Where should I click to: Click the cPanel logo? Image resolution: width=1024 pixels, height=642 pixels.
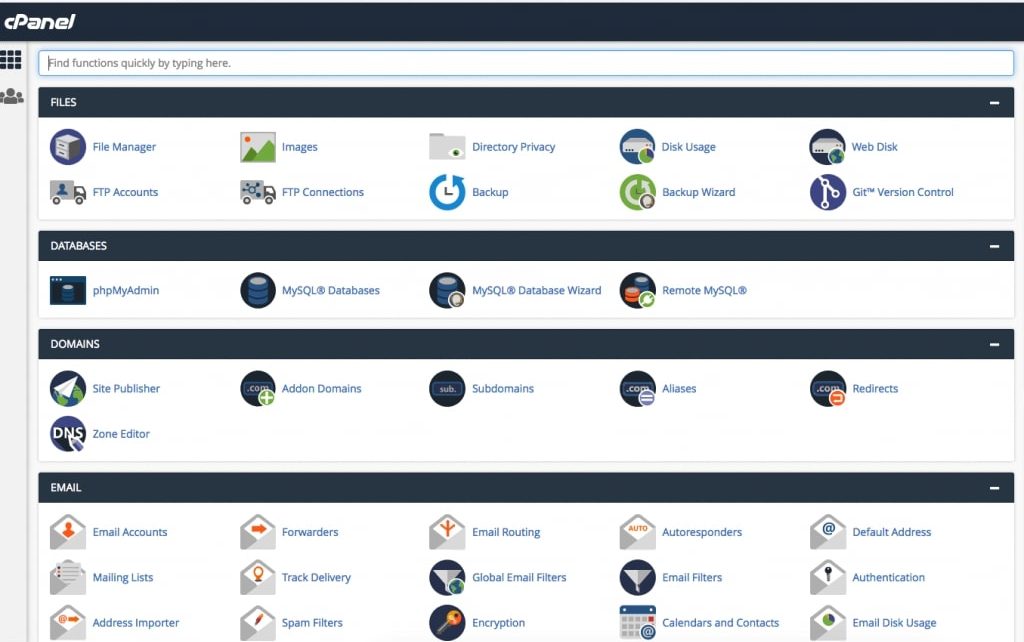tap(40, 21)
